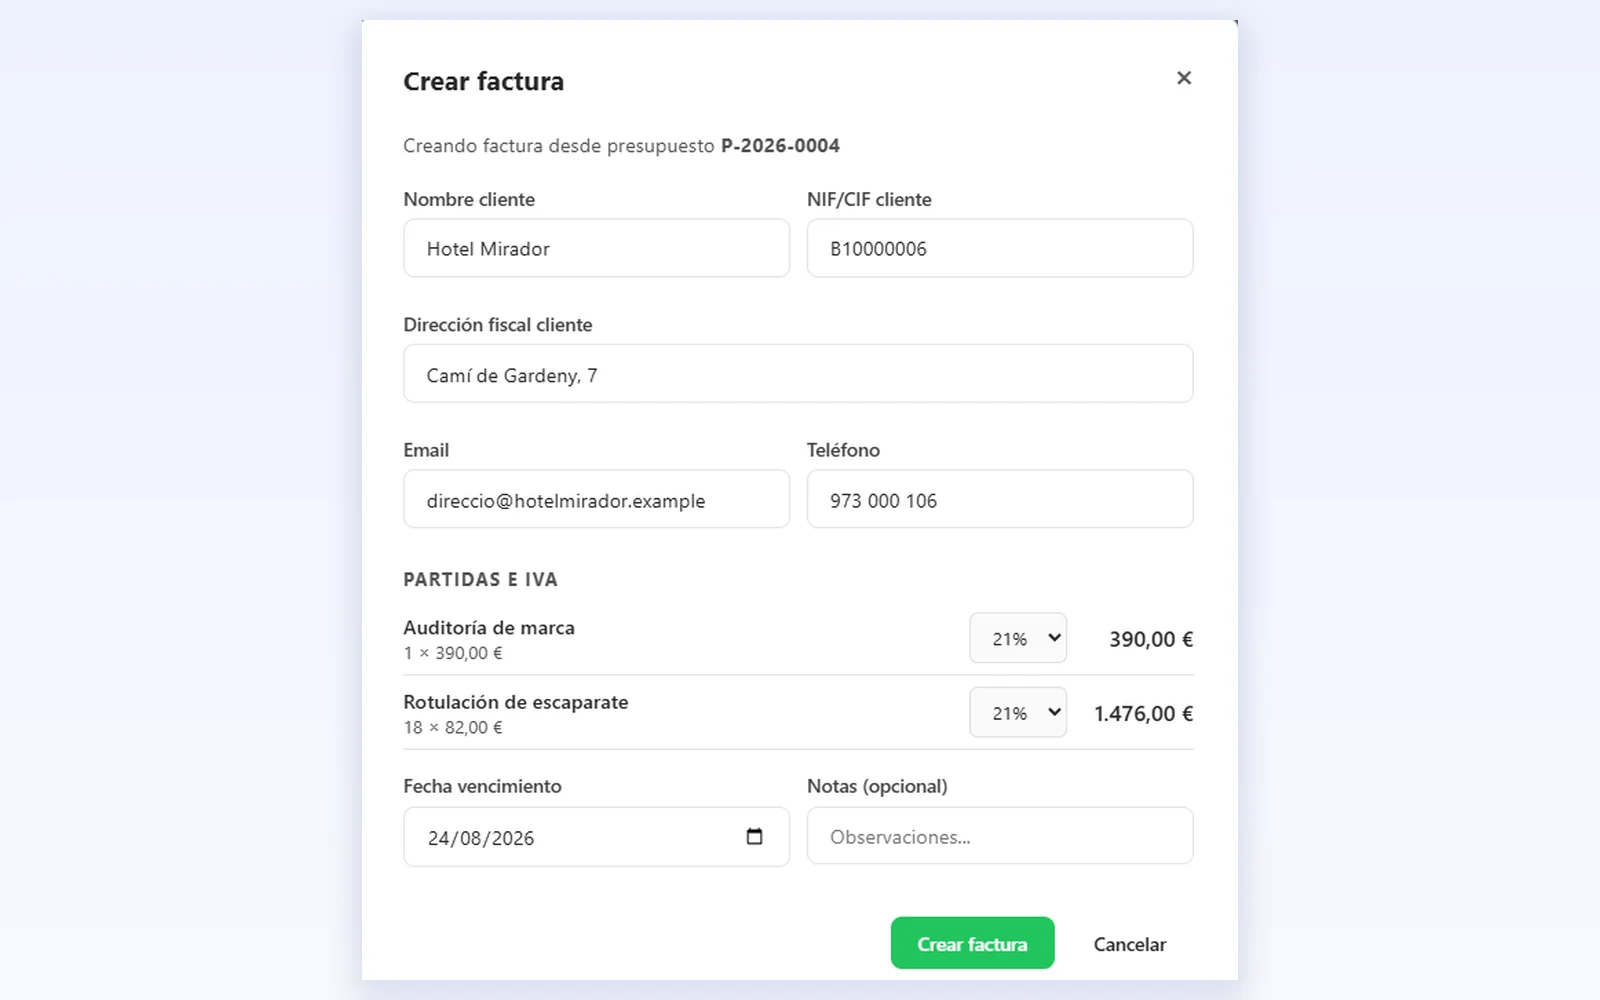The height and width of the screenshot is (1000, 1600).
Task: Select the NIF/CIF cliente input field
Action: tap(1000, 248)
